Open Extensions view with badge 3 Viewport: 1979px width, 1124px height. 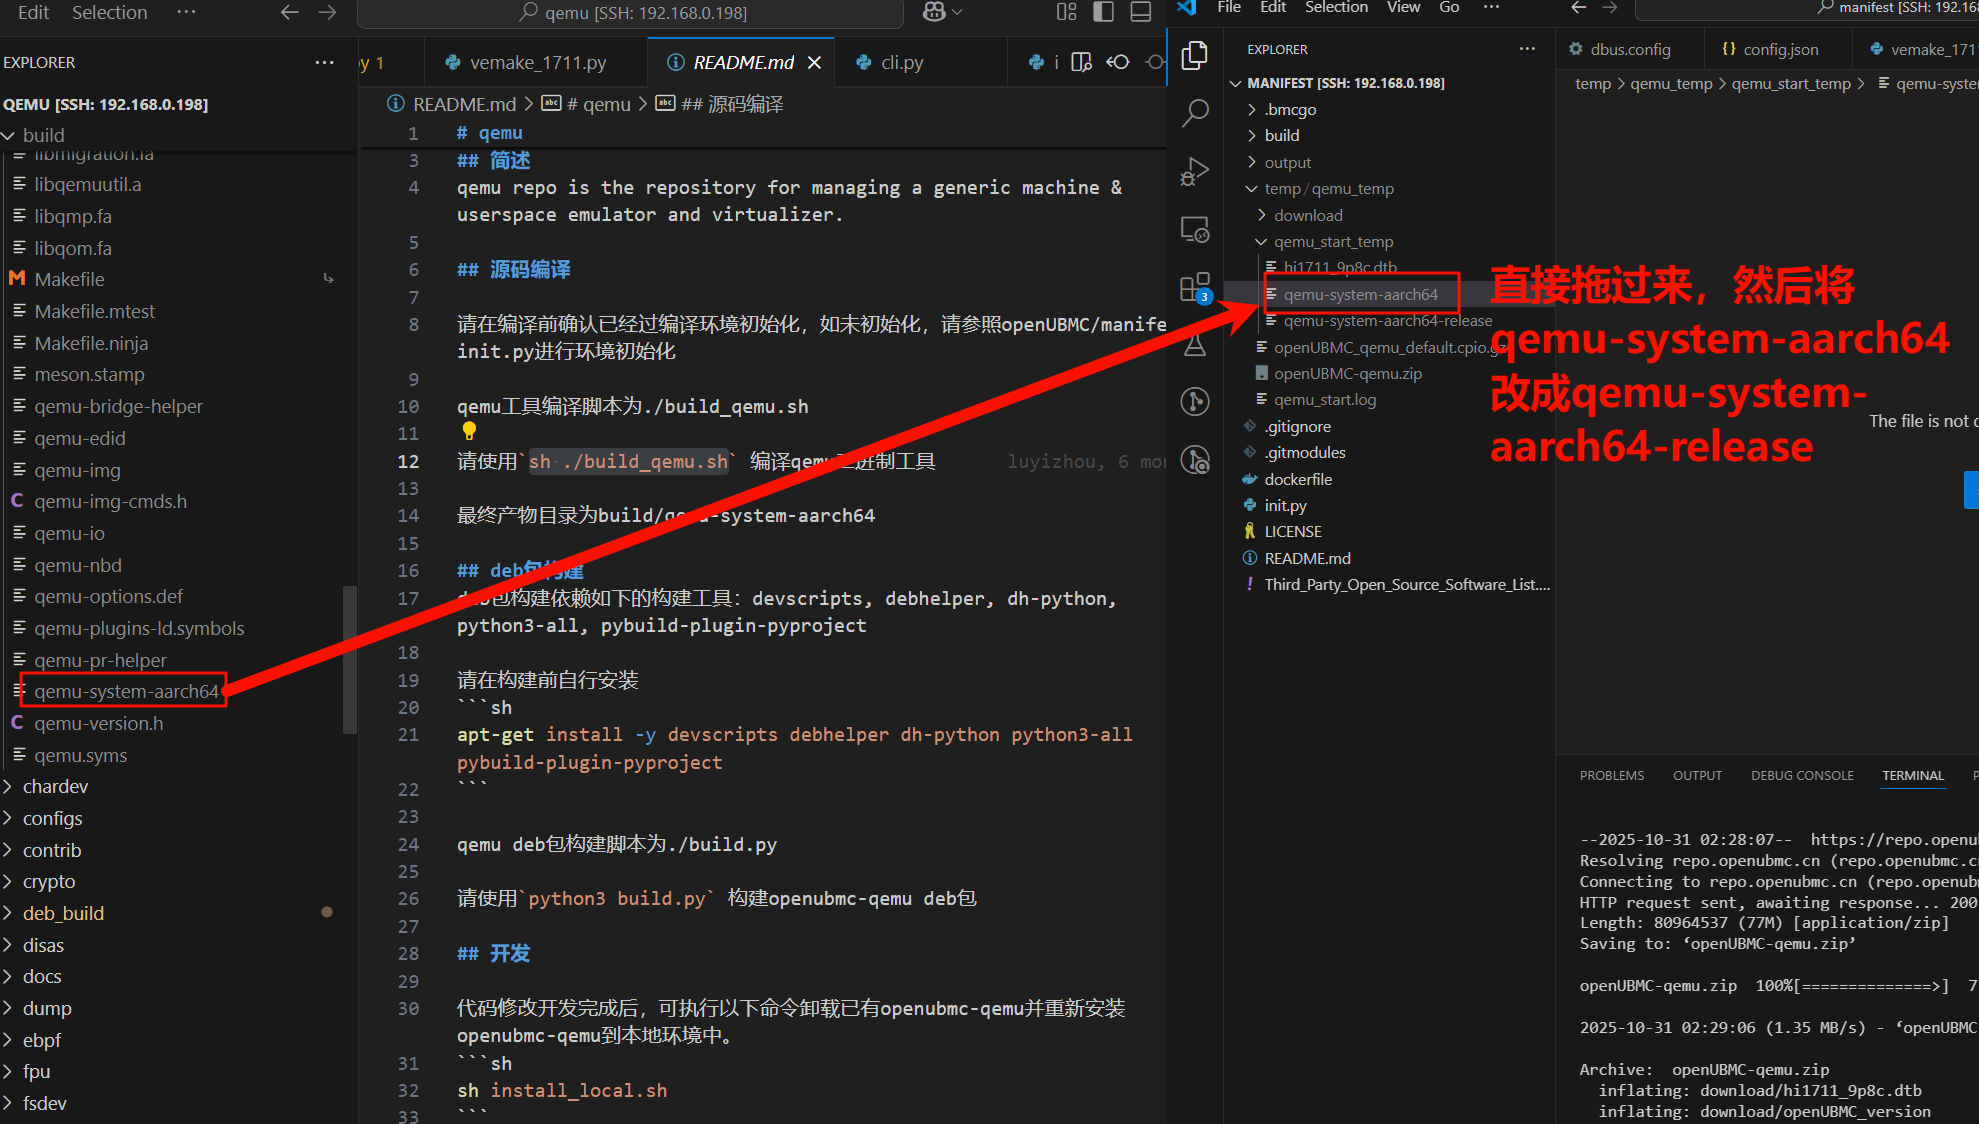pyautogui.click(x=1195, y=288)
